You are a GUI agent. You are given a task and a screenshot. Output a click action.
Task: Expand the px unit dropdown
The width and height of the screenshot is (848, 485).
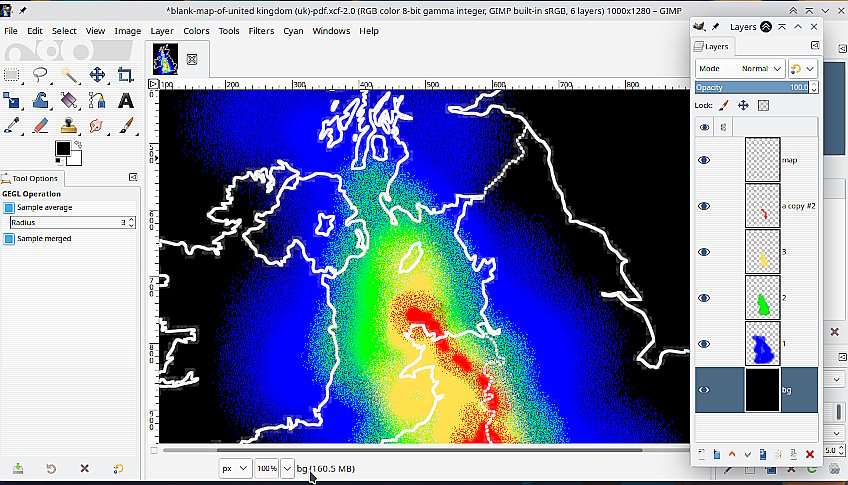click(x=236, y=468)
